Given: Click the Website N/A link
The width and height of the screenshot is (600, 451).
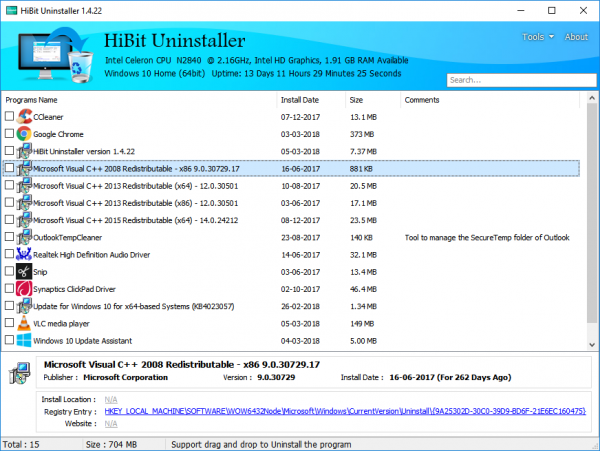Looking at the screenshot, I should point(111,423).
